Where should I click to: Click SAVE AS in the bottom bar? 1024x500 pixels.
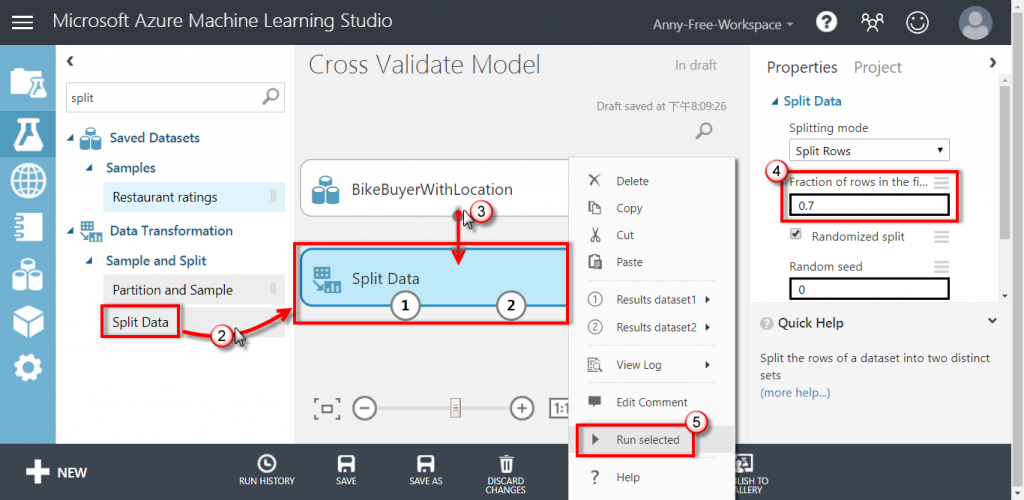[x=425, y=471]
